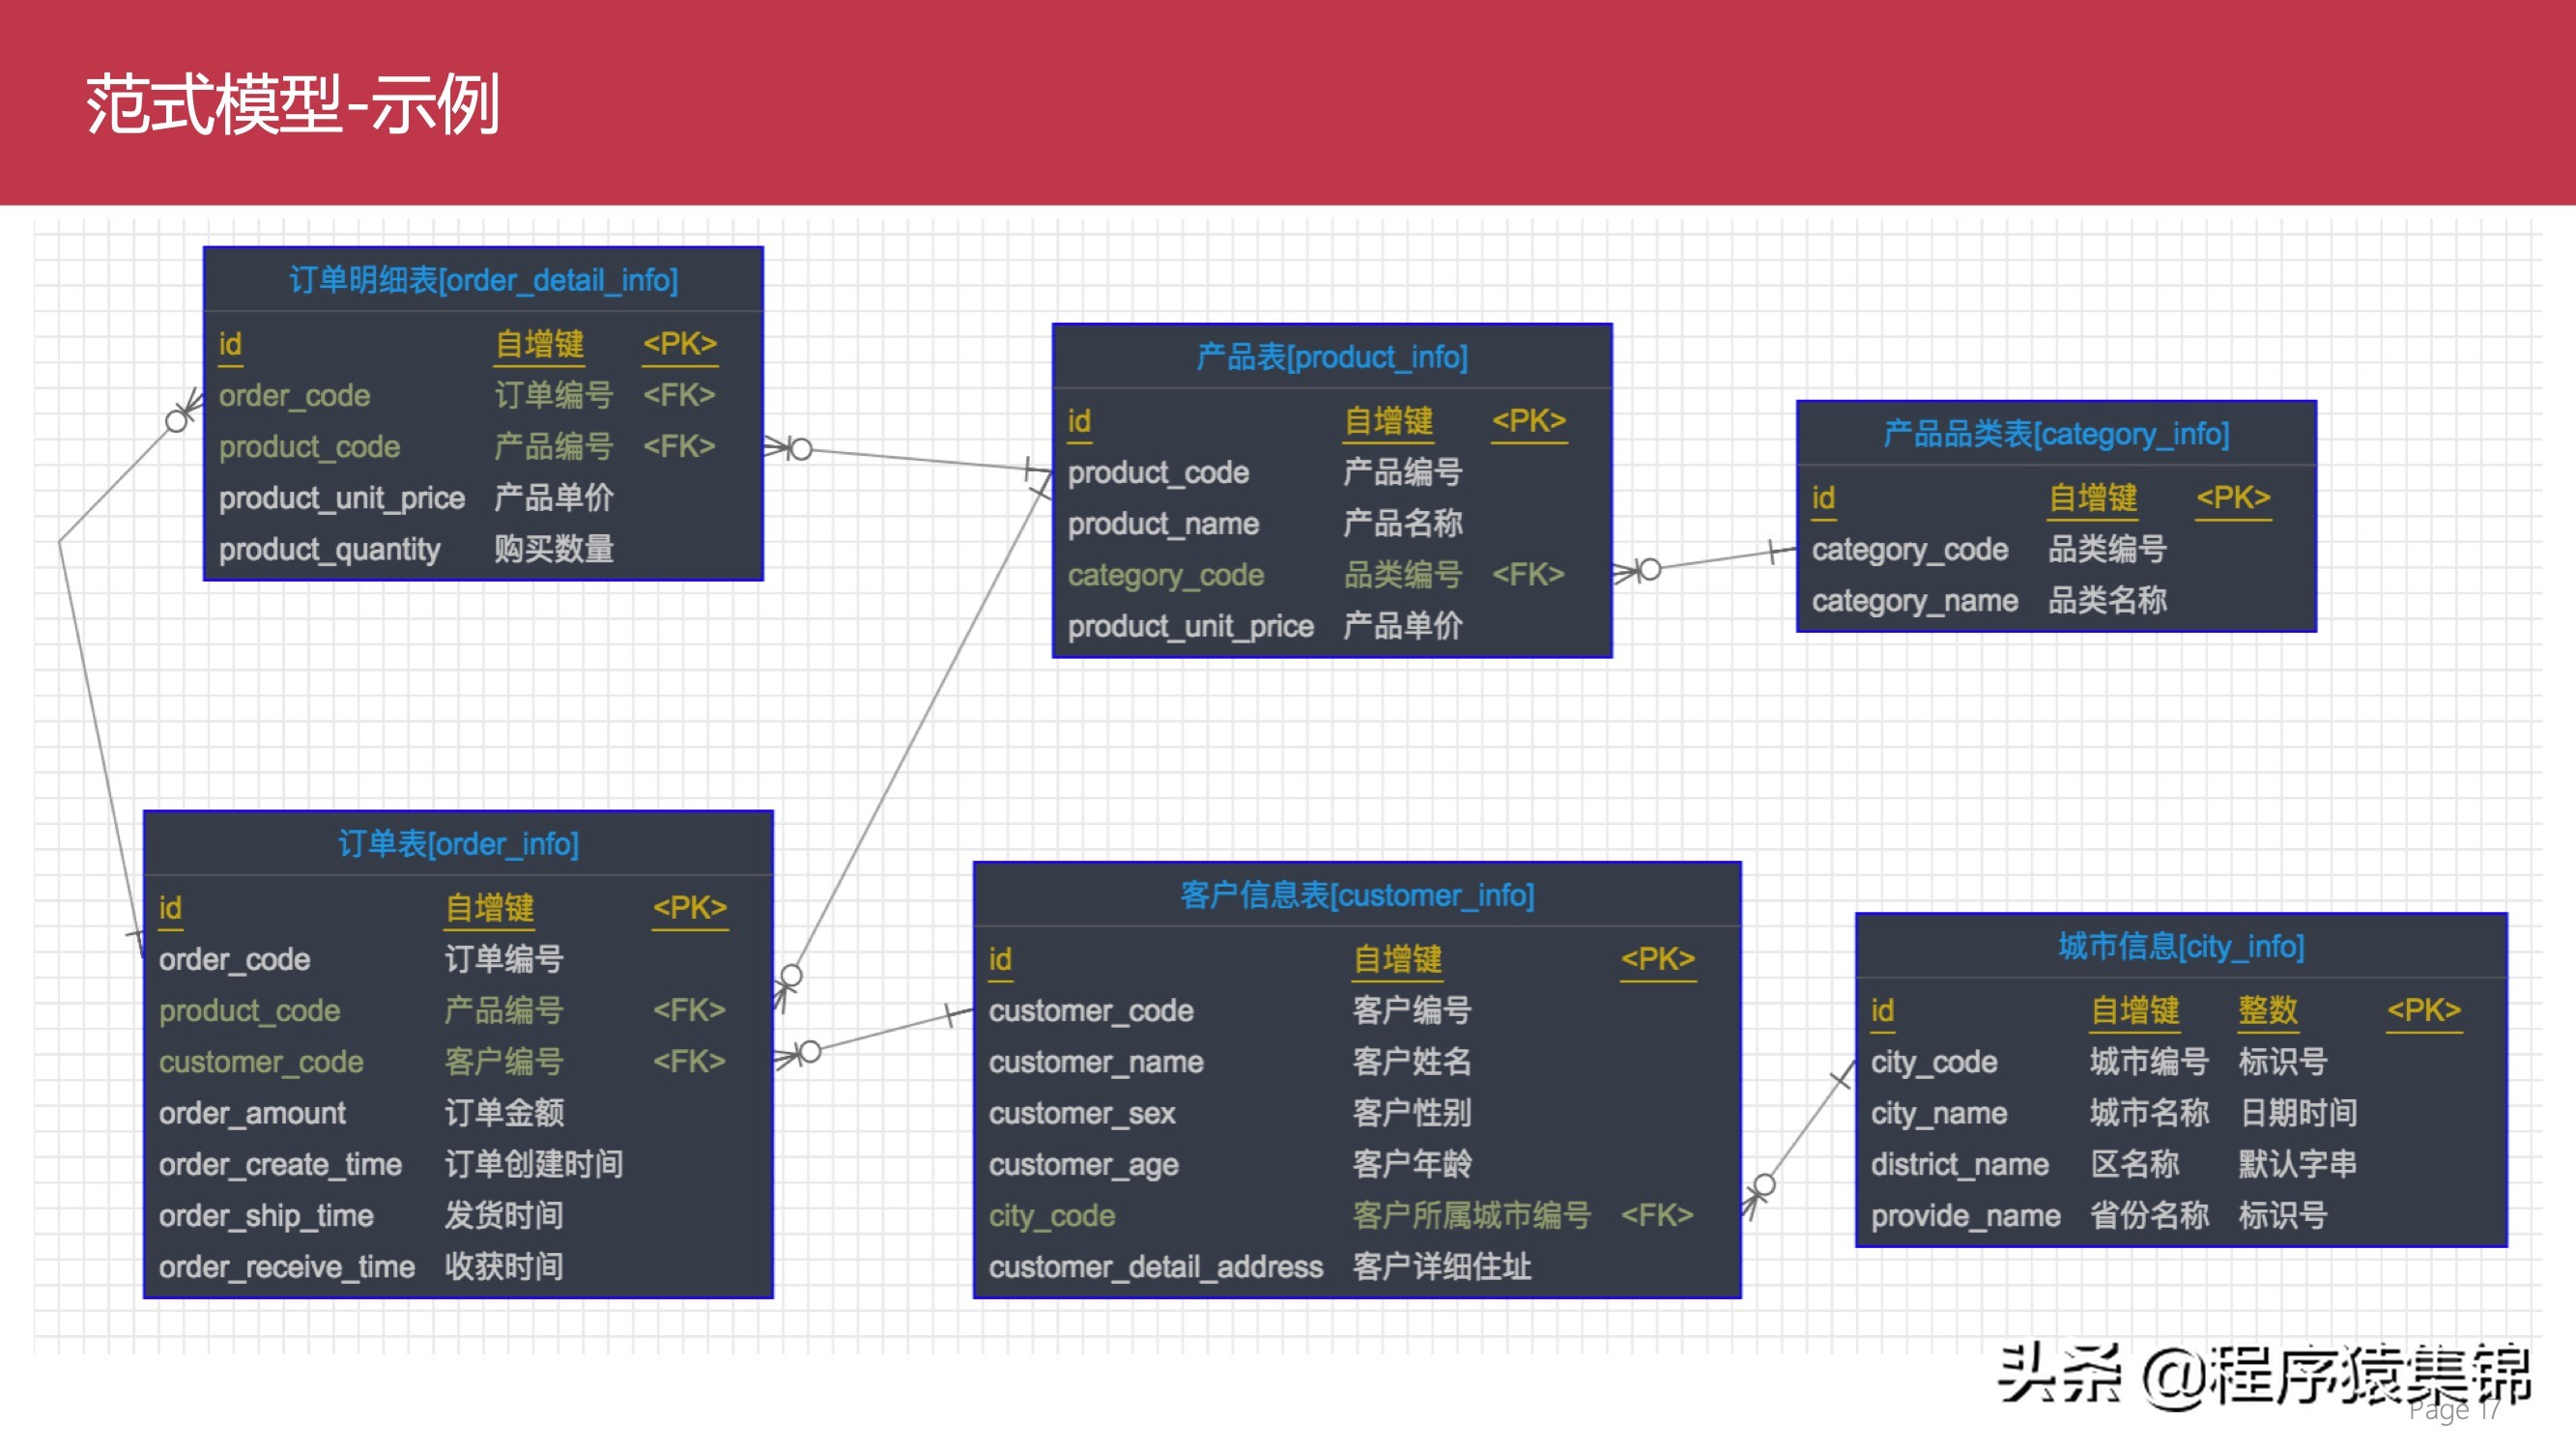
Task: Click product_code field in order_detail_info table
Action: coord(309,446)
